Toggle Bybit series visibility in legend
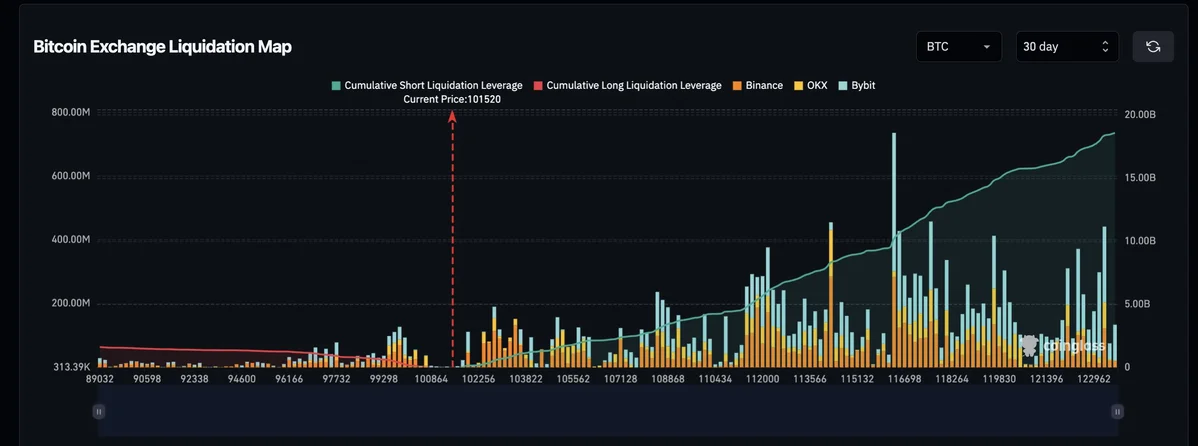 pos(859,86)
